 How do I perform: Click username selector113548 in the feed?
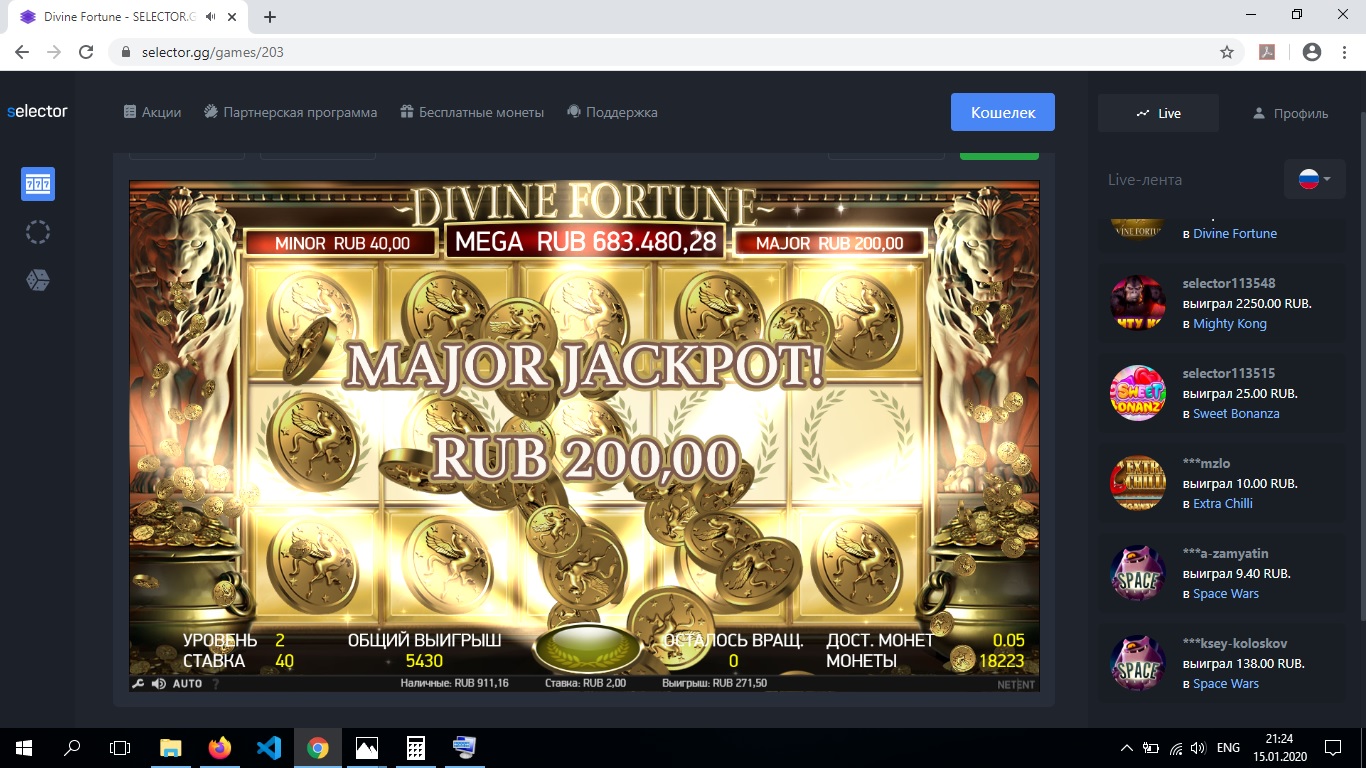coord(1229,283)
